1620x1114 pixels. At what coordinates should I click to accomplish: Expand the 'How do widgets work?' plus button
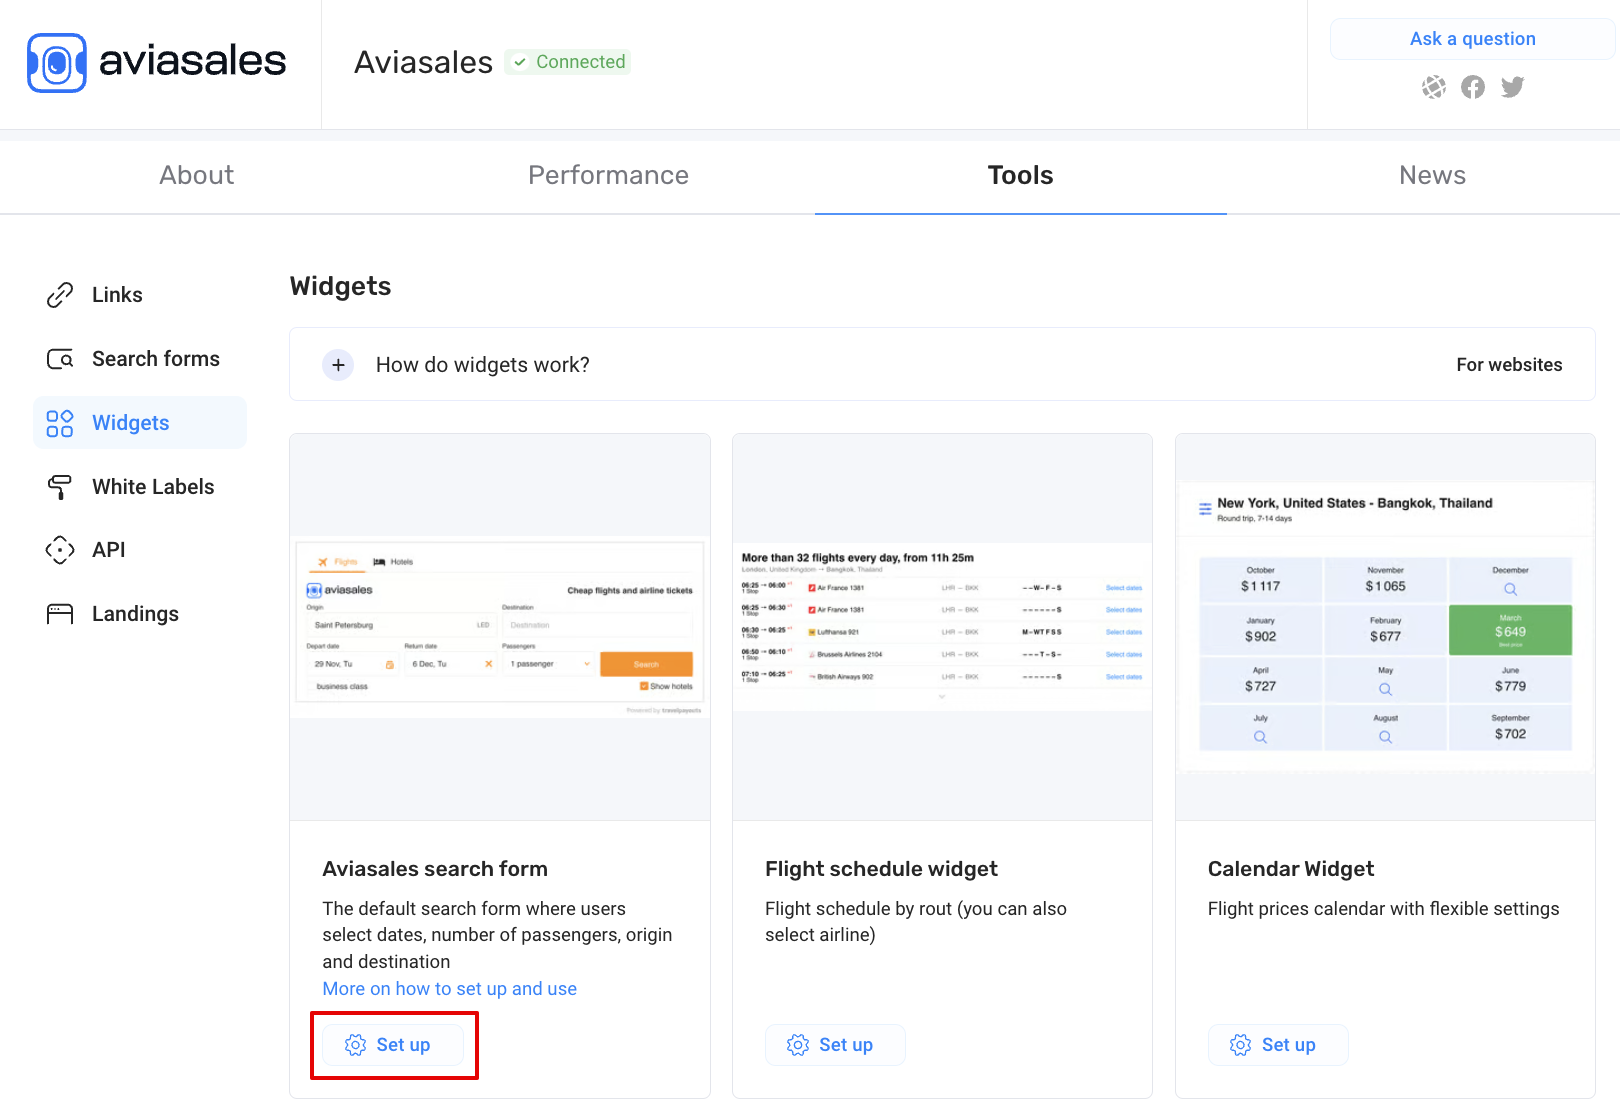click(338, 365)
